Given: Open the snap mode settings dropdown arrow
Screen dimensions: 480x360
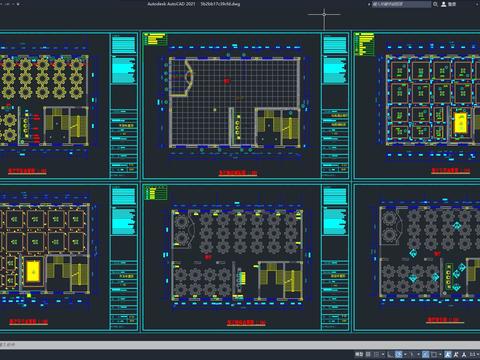Looking at the screenshot, I should point(383,354).
